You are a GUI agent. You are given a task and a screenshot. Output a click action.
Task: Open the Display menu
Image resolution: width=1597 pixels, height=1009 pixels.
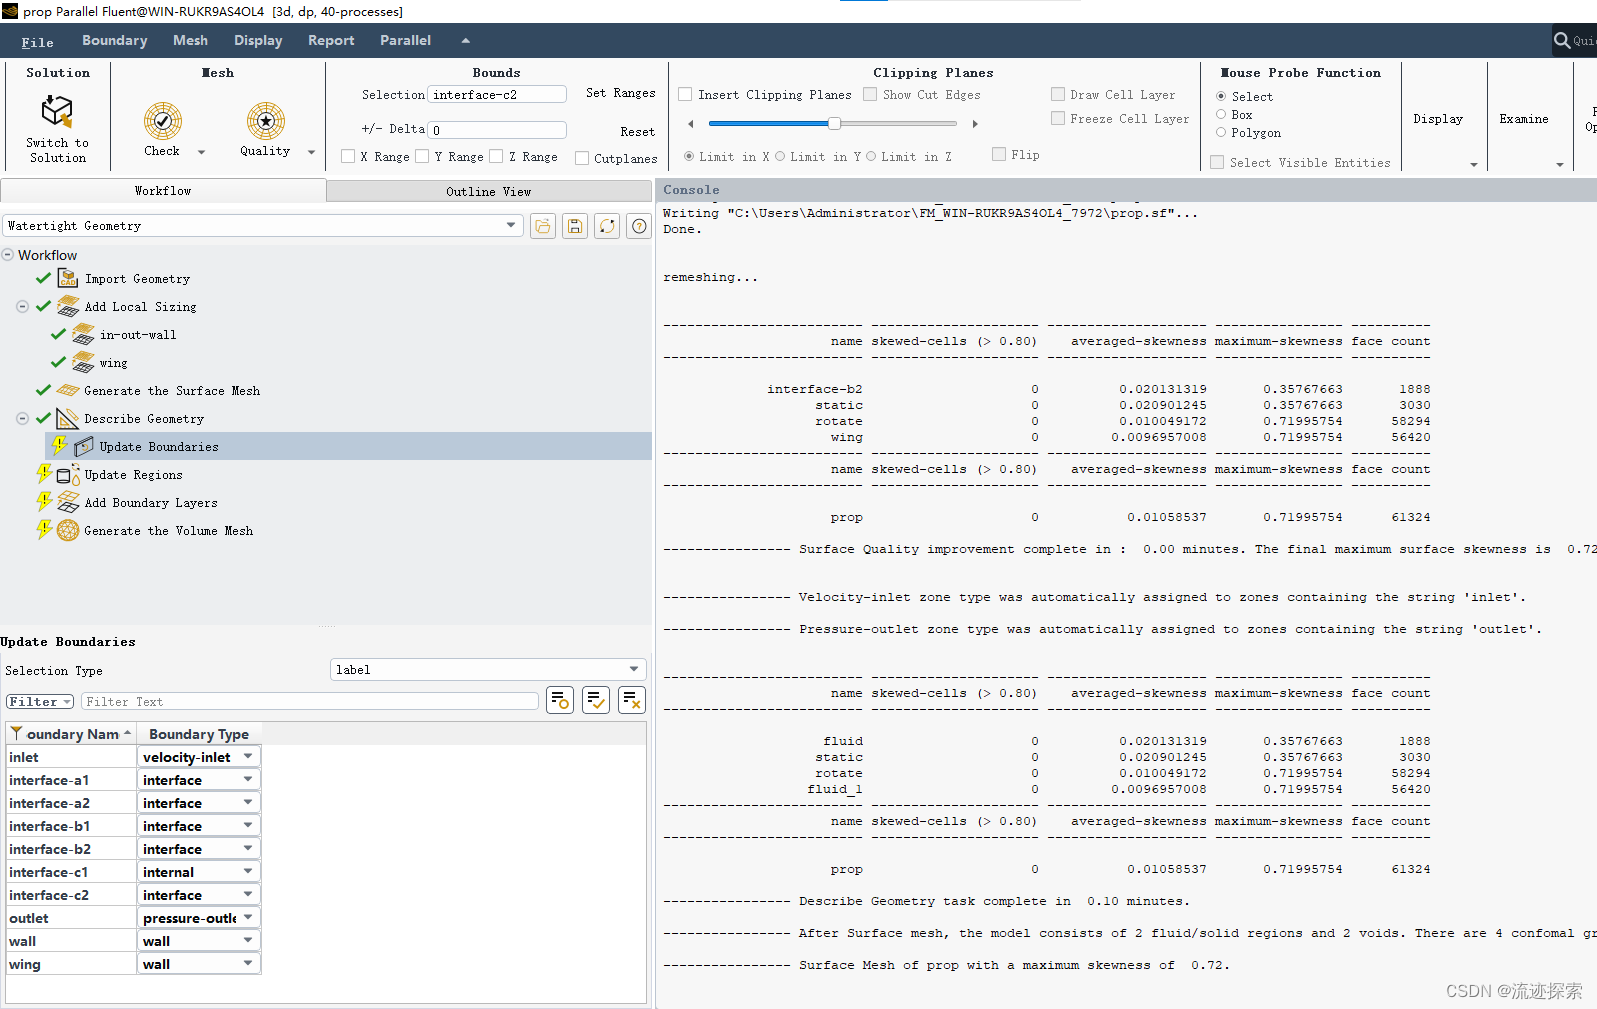coord(258,40)
